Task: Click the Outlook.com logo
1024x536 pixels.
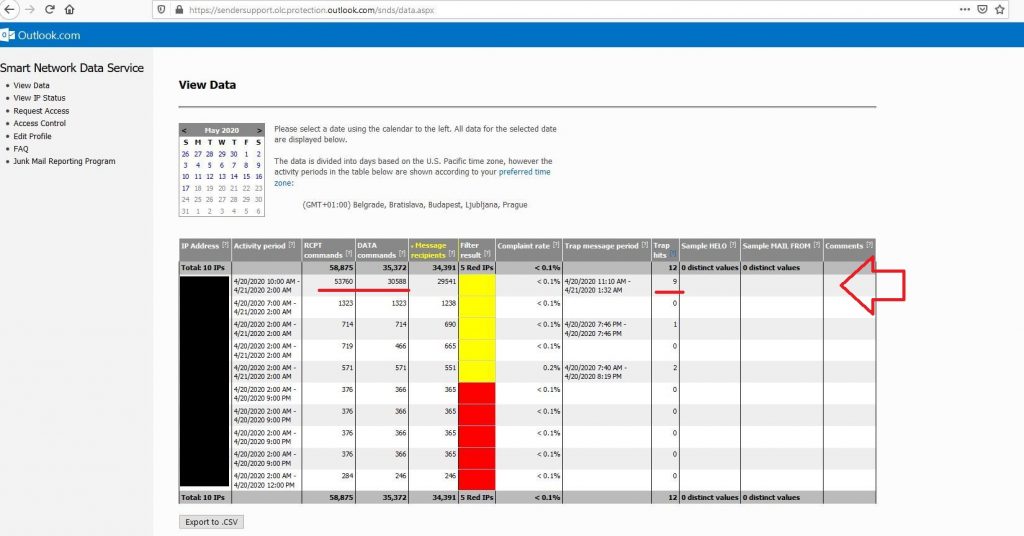Action: (40, 35)
